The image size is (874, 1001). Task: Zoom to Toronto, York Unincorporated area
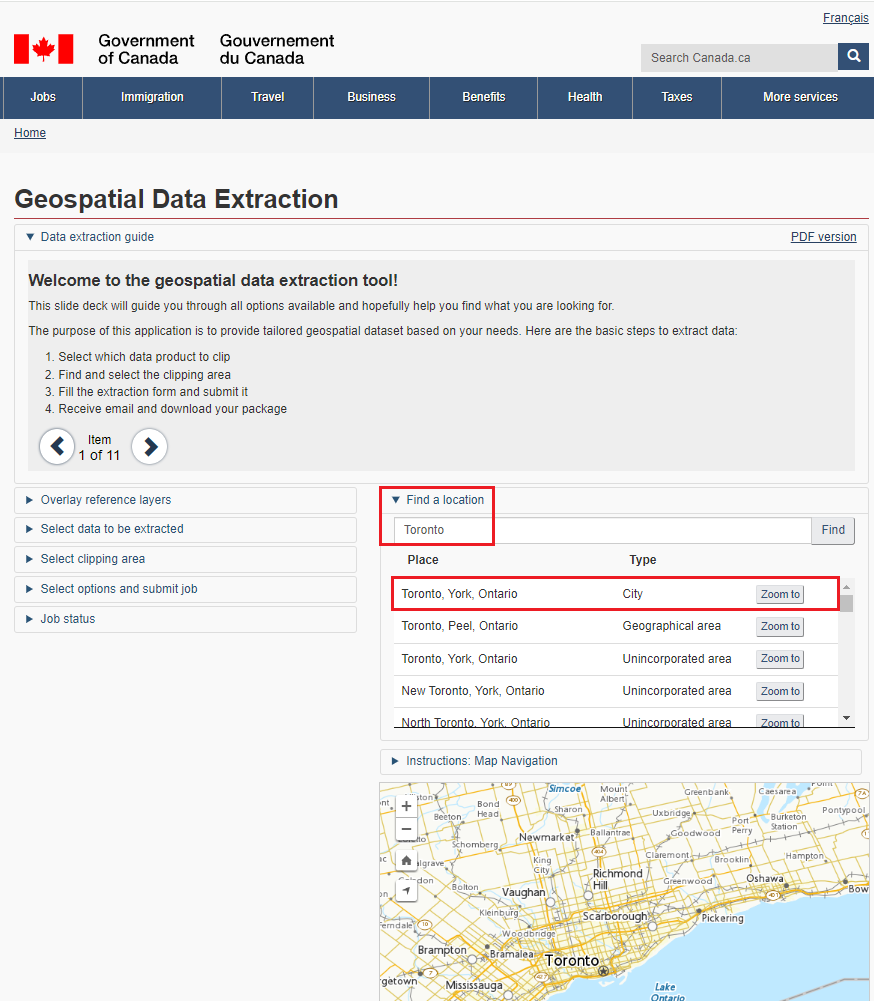pos(780,658)
